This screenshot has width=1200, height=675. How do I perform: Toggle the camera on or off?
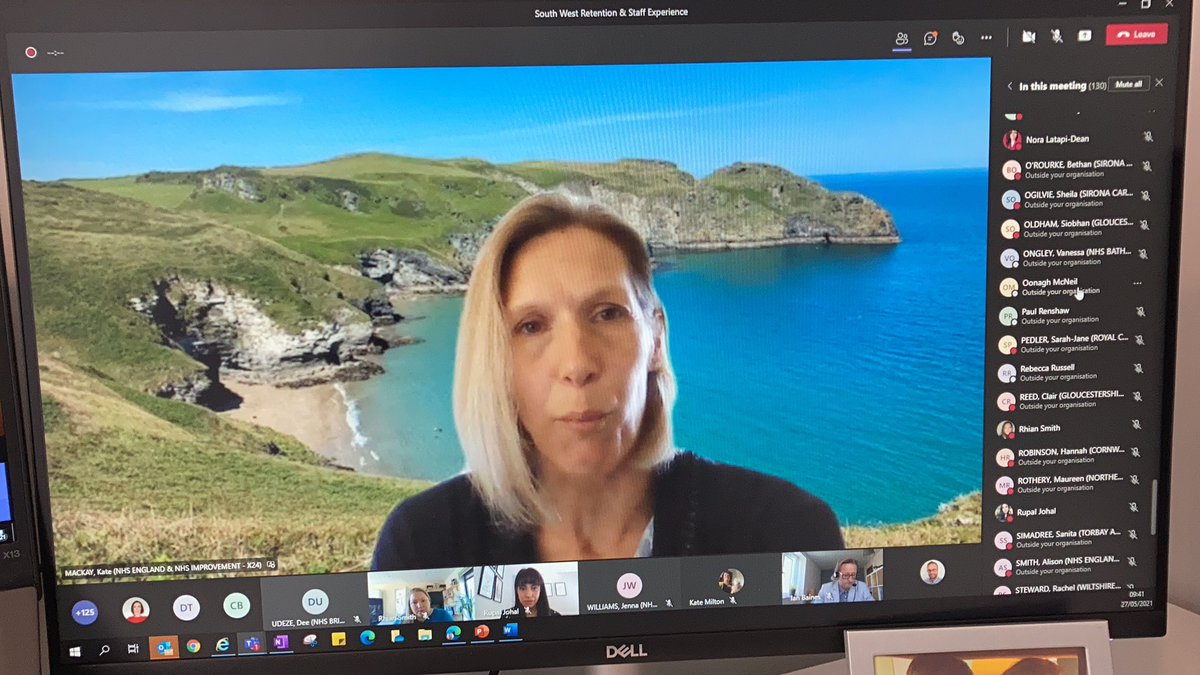[x=1028, y=37]
